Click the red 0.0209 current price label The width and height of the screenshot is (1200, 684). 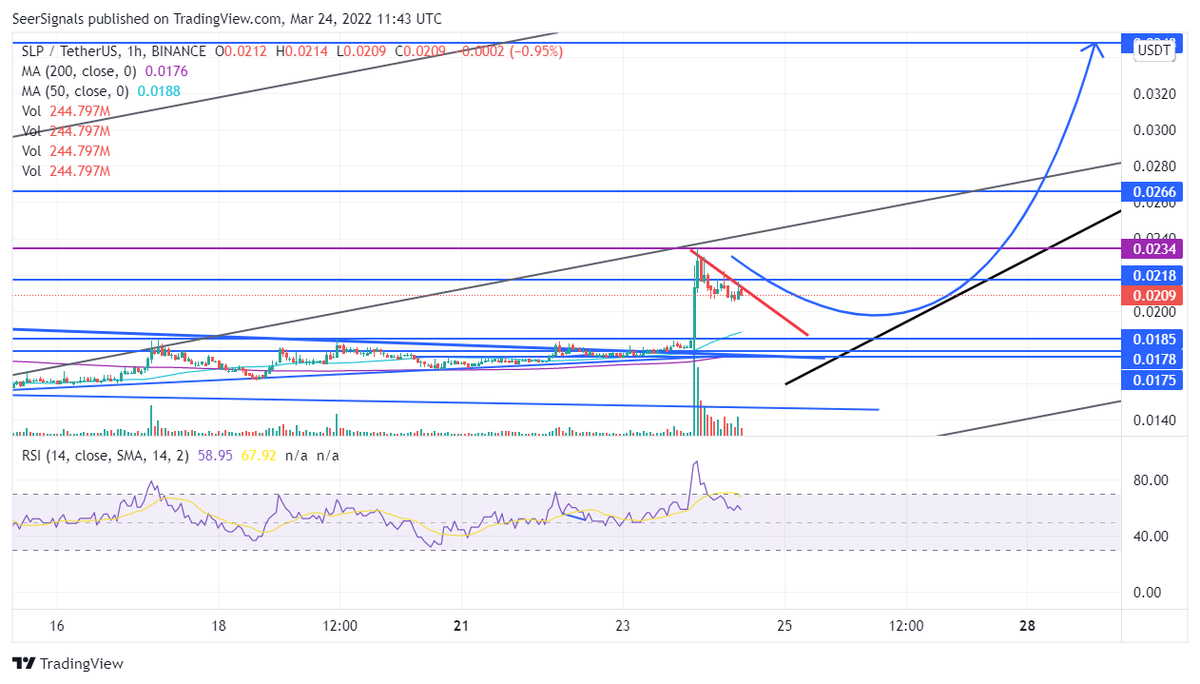pyautogui.click(x=1155, y=295)
